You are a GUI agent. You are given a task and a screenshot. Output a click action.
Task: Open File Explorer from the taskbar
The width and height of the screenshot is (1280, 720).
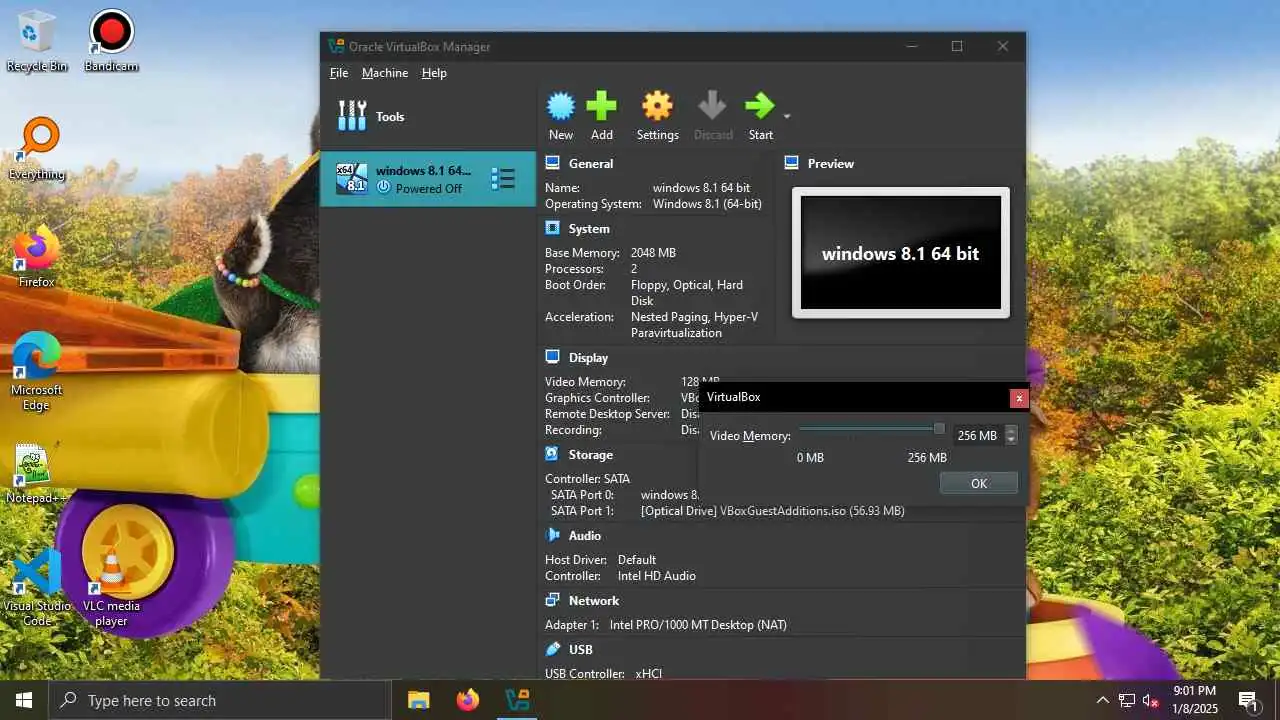pyautogui.click(x=418, y=700)
